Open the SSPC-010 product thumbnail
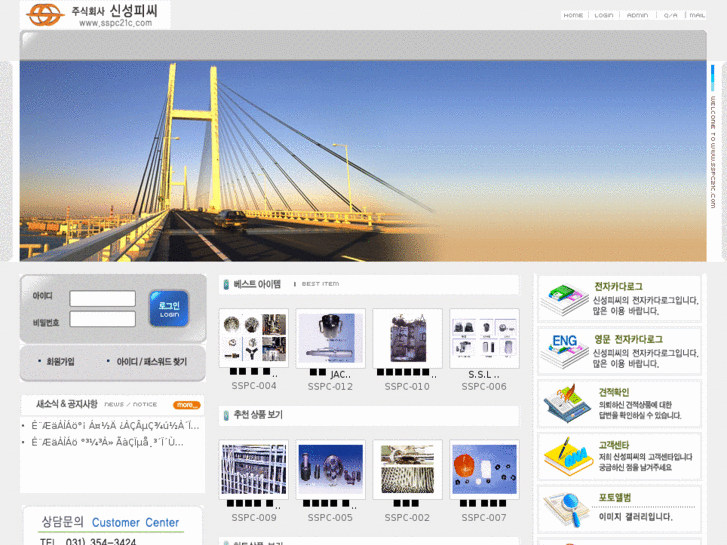 pyautogui.click(x=407, y=338)
